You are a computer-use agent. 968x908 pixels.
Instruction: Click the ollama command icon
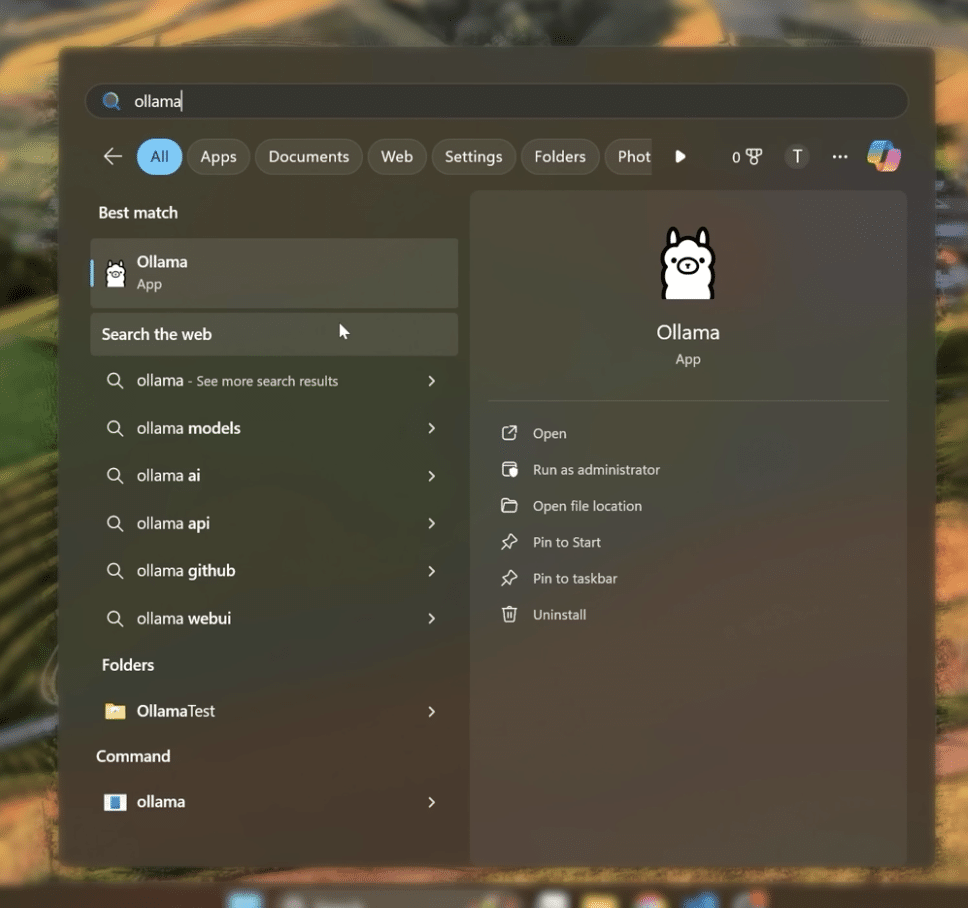coord(115,802)
